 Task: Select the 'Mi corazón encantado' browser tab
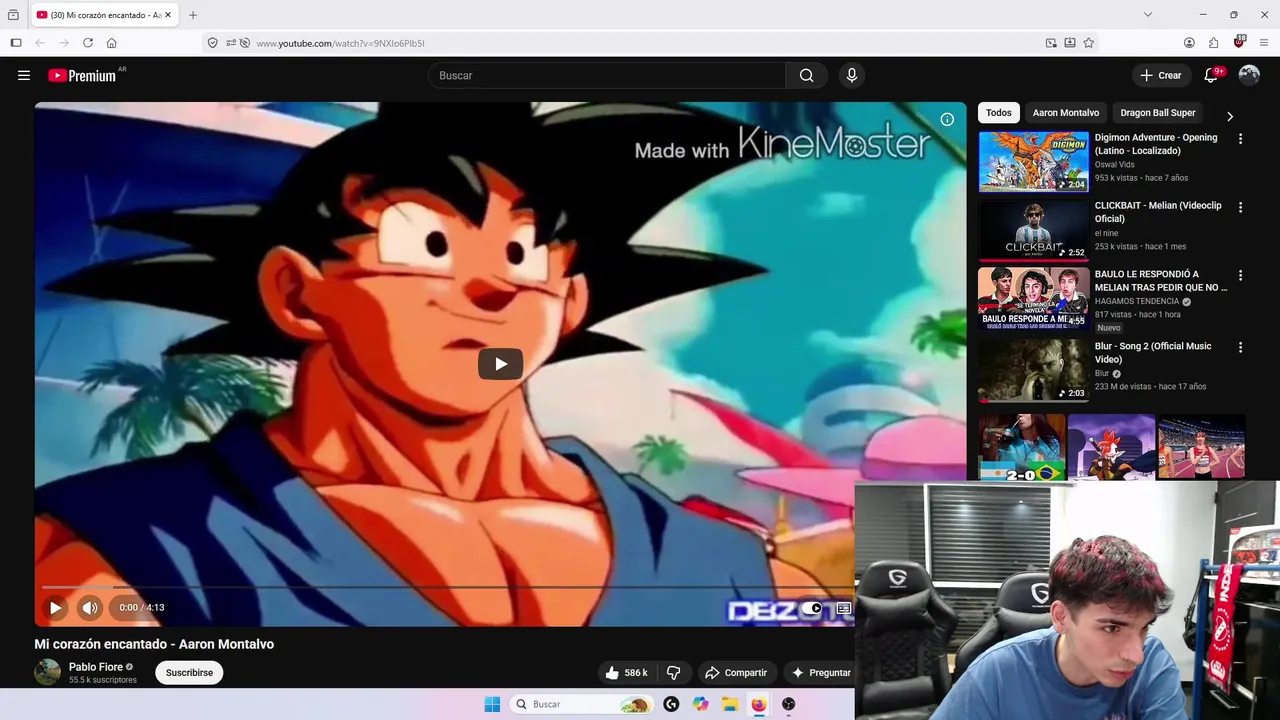pos(105,15)
